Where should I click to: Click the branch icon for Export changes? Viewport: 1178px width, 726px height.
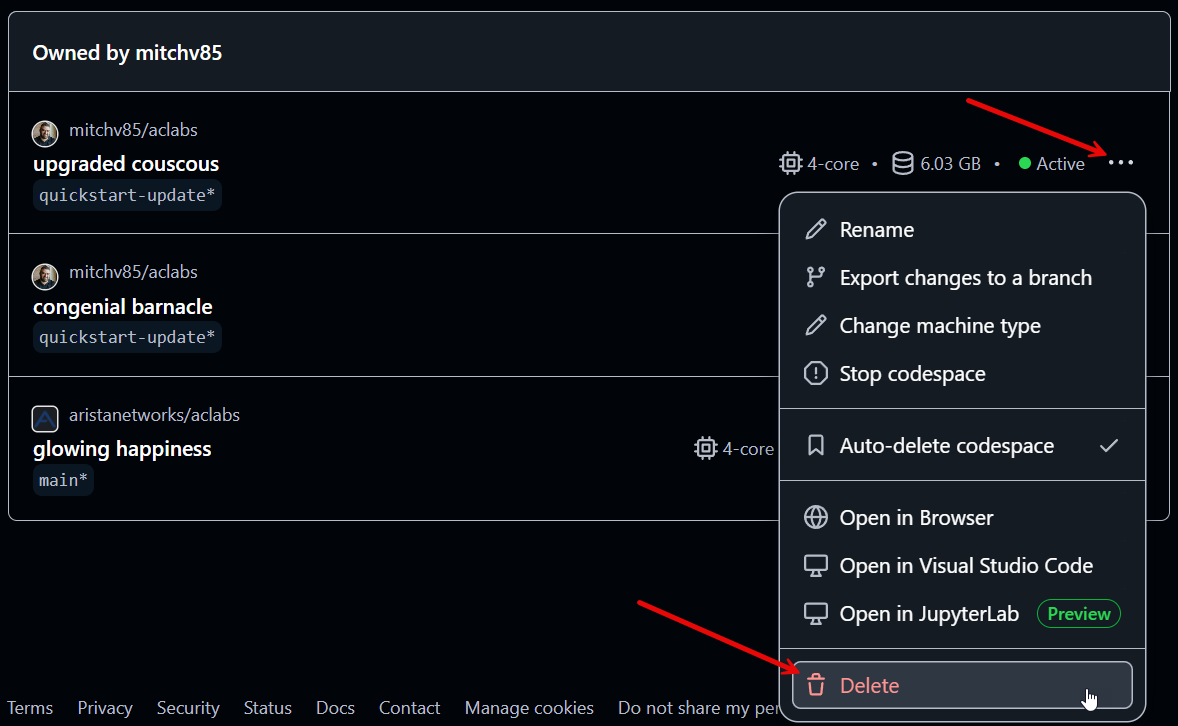click(816, 277)
